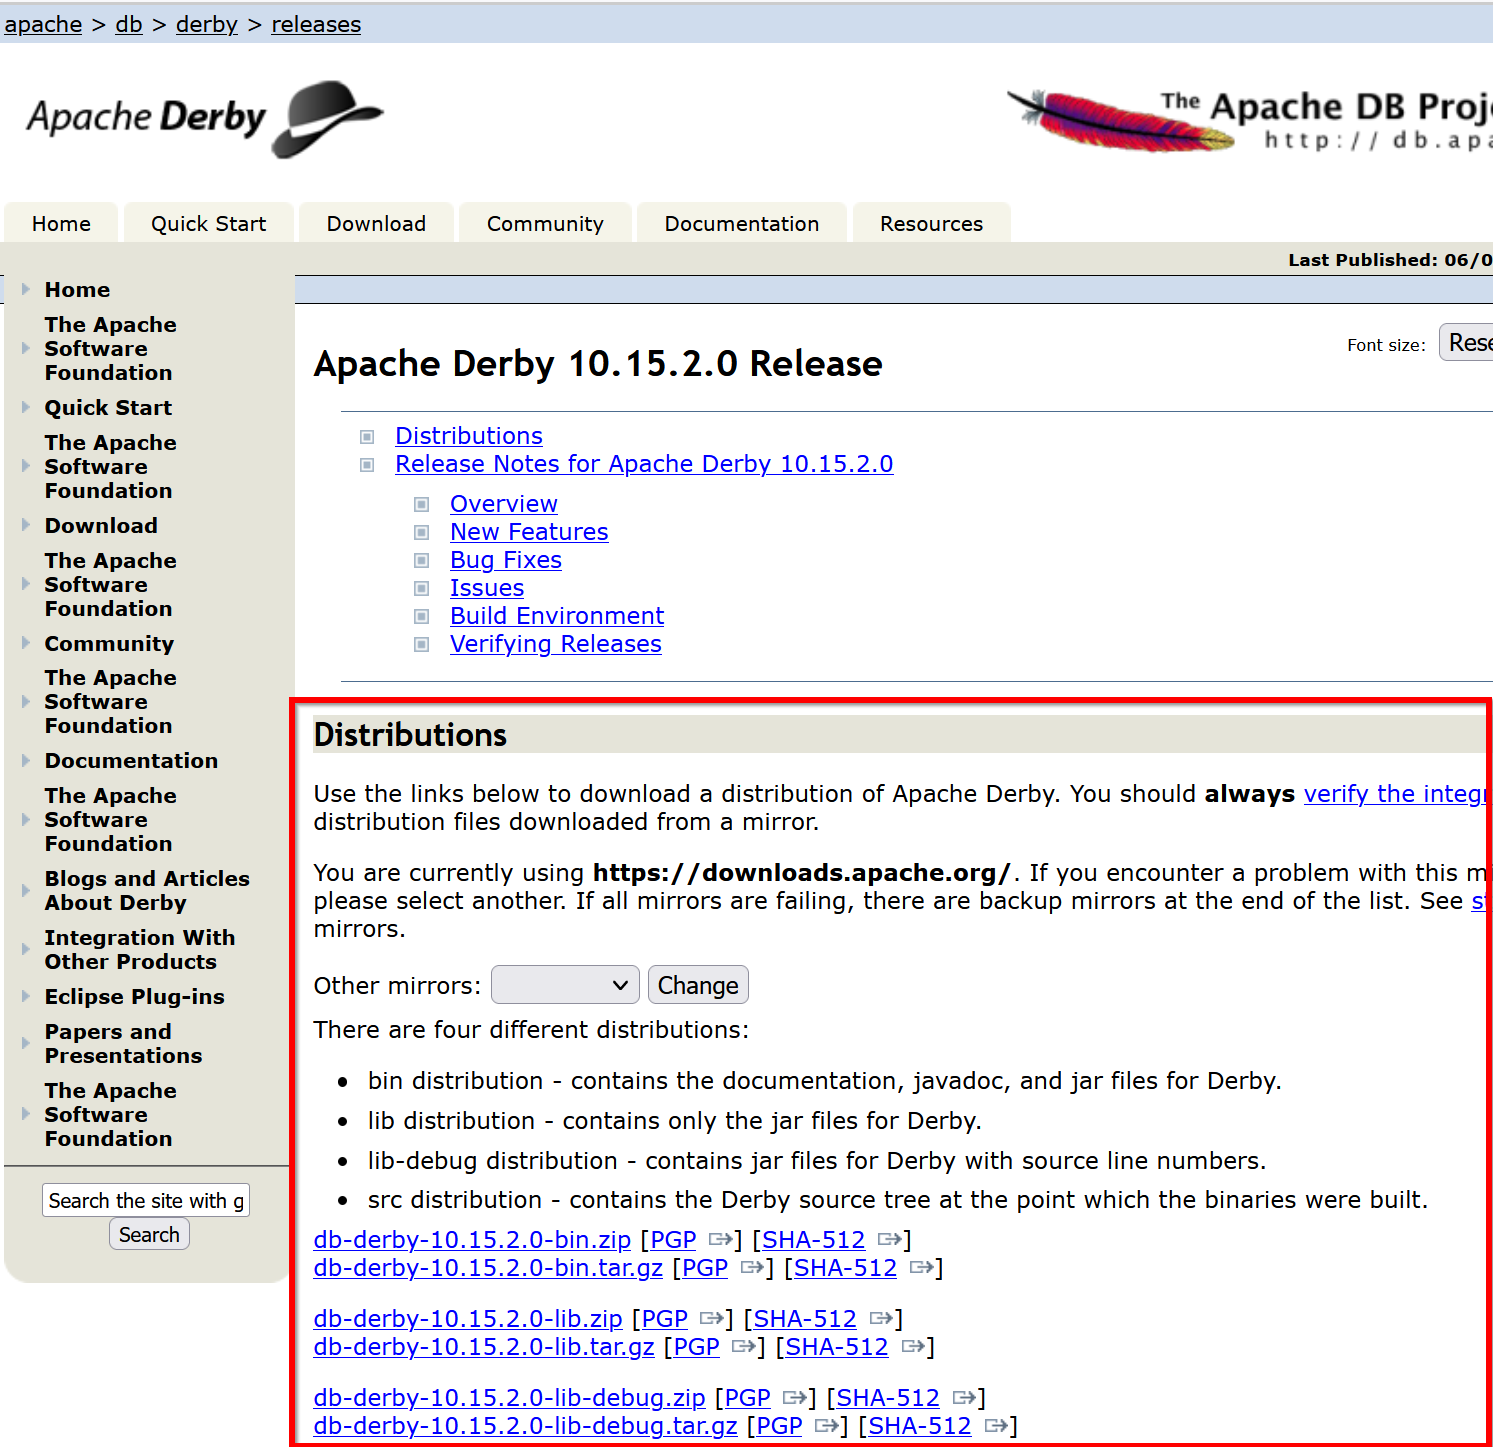The image size is (1493, 1447).
Task: Click db breadcrumb link
Action: tap(129, 24)
